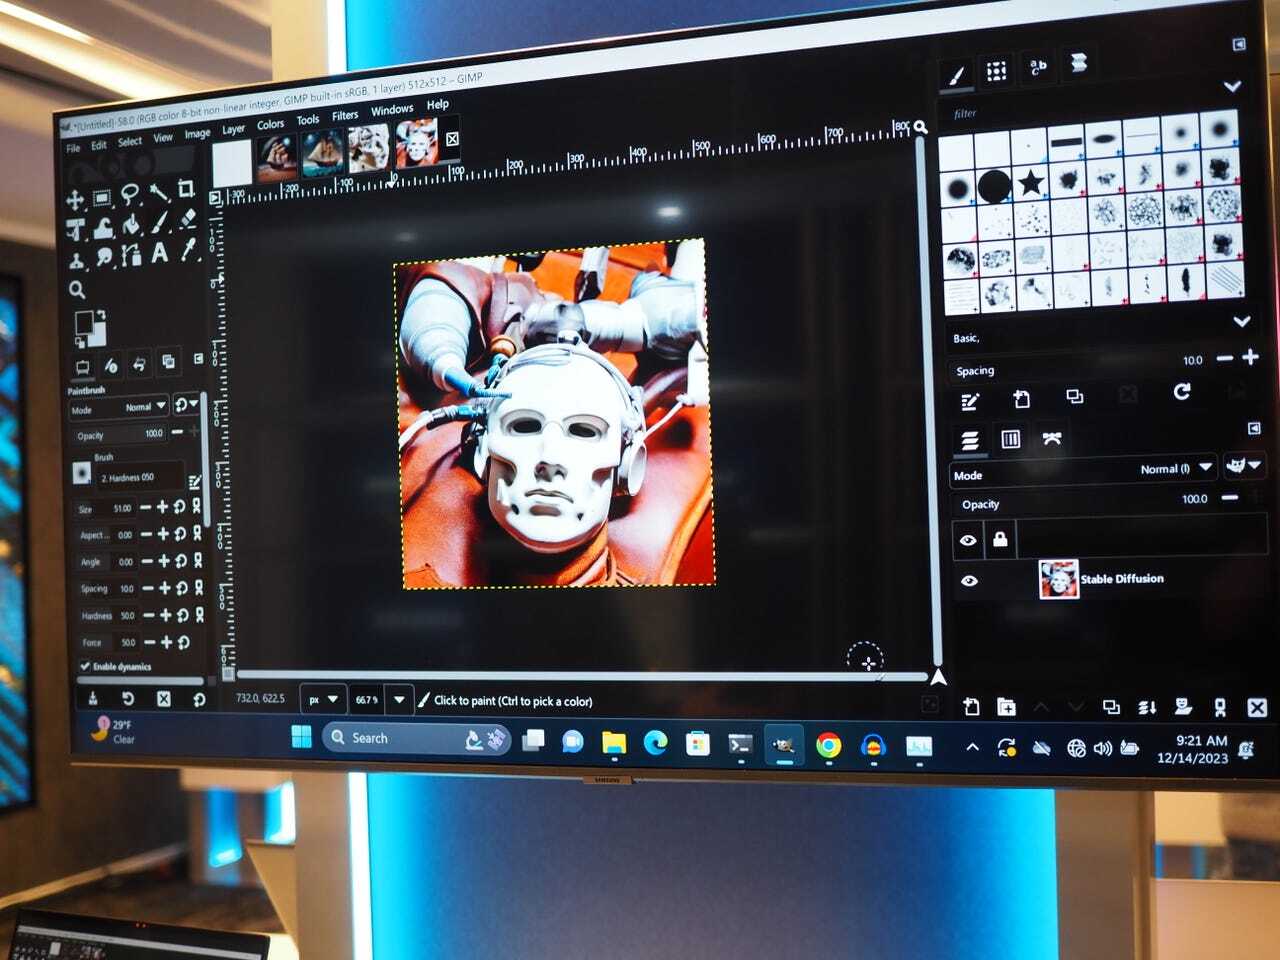Reset tool options to default values
Image resolution: width=1280 pixels, height=960 pixels.
[x=199, y=699]
